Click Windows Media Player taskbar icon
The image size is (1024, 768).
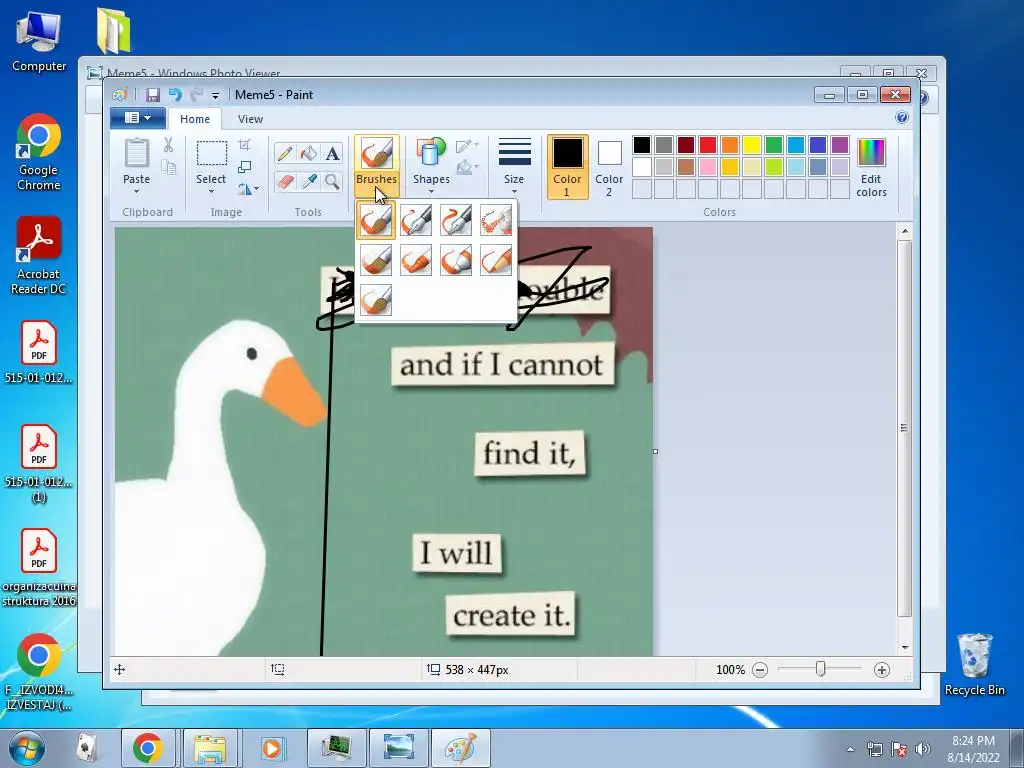point(272,748)
